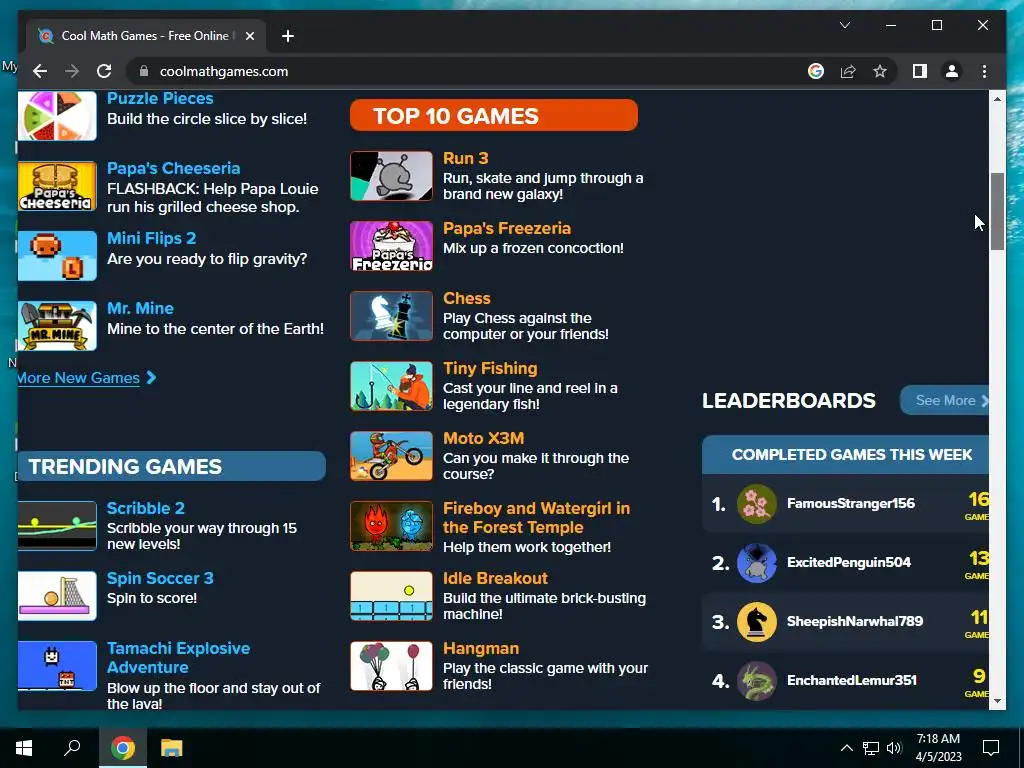Click the scrollbar down arrow
The image size is (1024, 768).
tap(997, 701)
